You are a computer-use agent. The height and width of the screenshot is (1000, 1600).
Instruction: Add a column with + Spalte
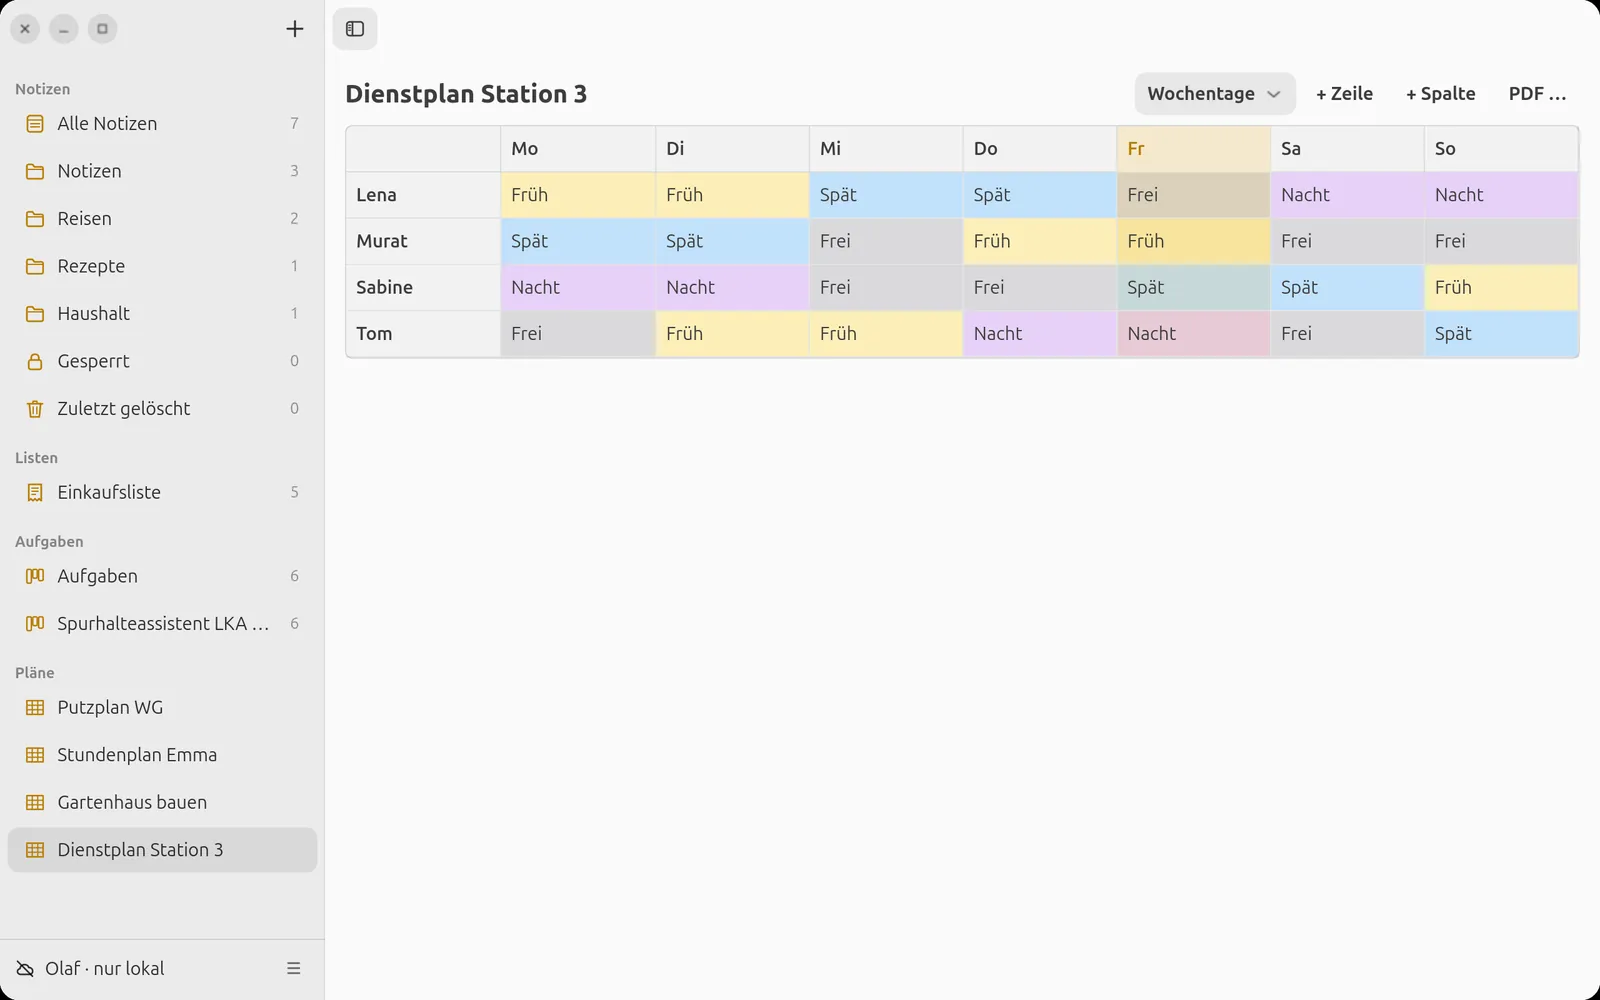(x=1441, y=94)
